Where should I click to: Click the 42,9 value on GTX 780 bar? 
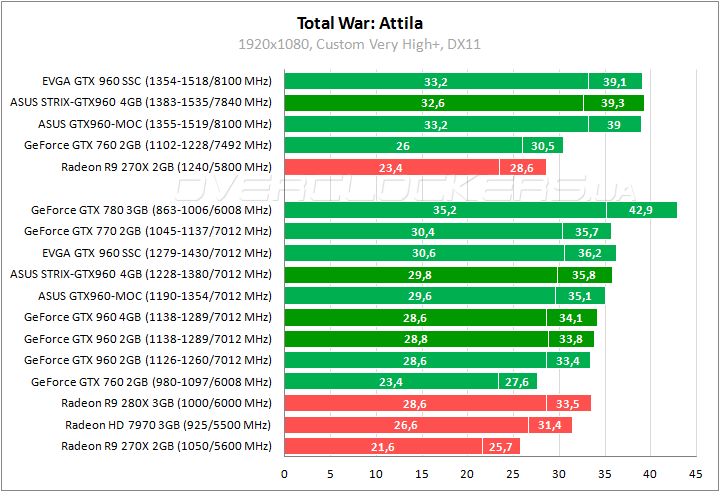641,210
